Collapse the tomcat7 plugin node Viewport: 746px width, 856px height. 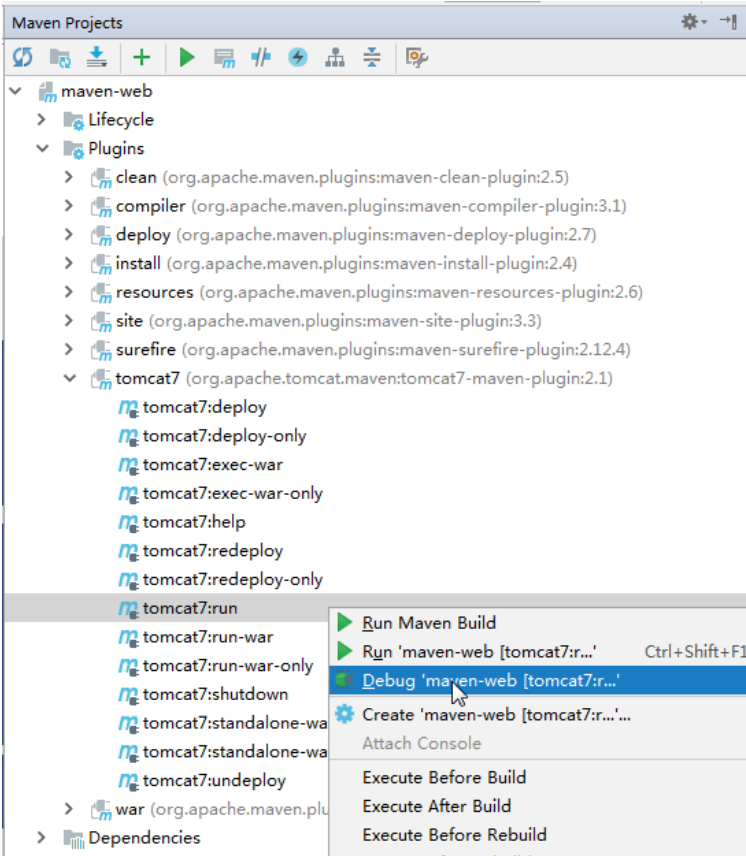[x=70, y=378]
